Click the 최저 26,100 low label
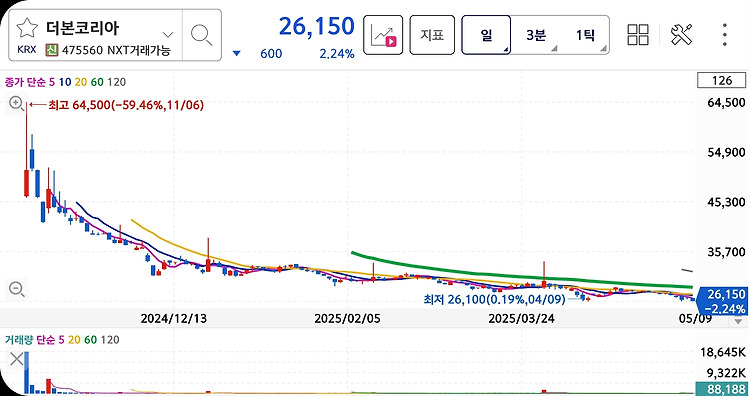 pyautogui.click(x=494, y=300)
